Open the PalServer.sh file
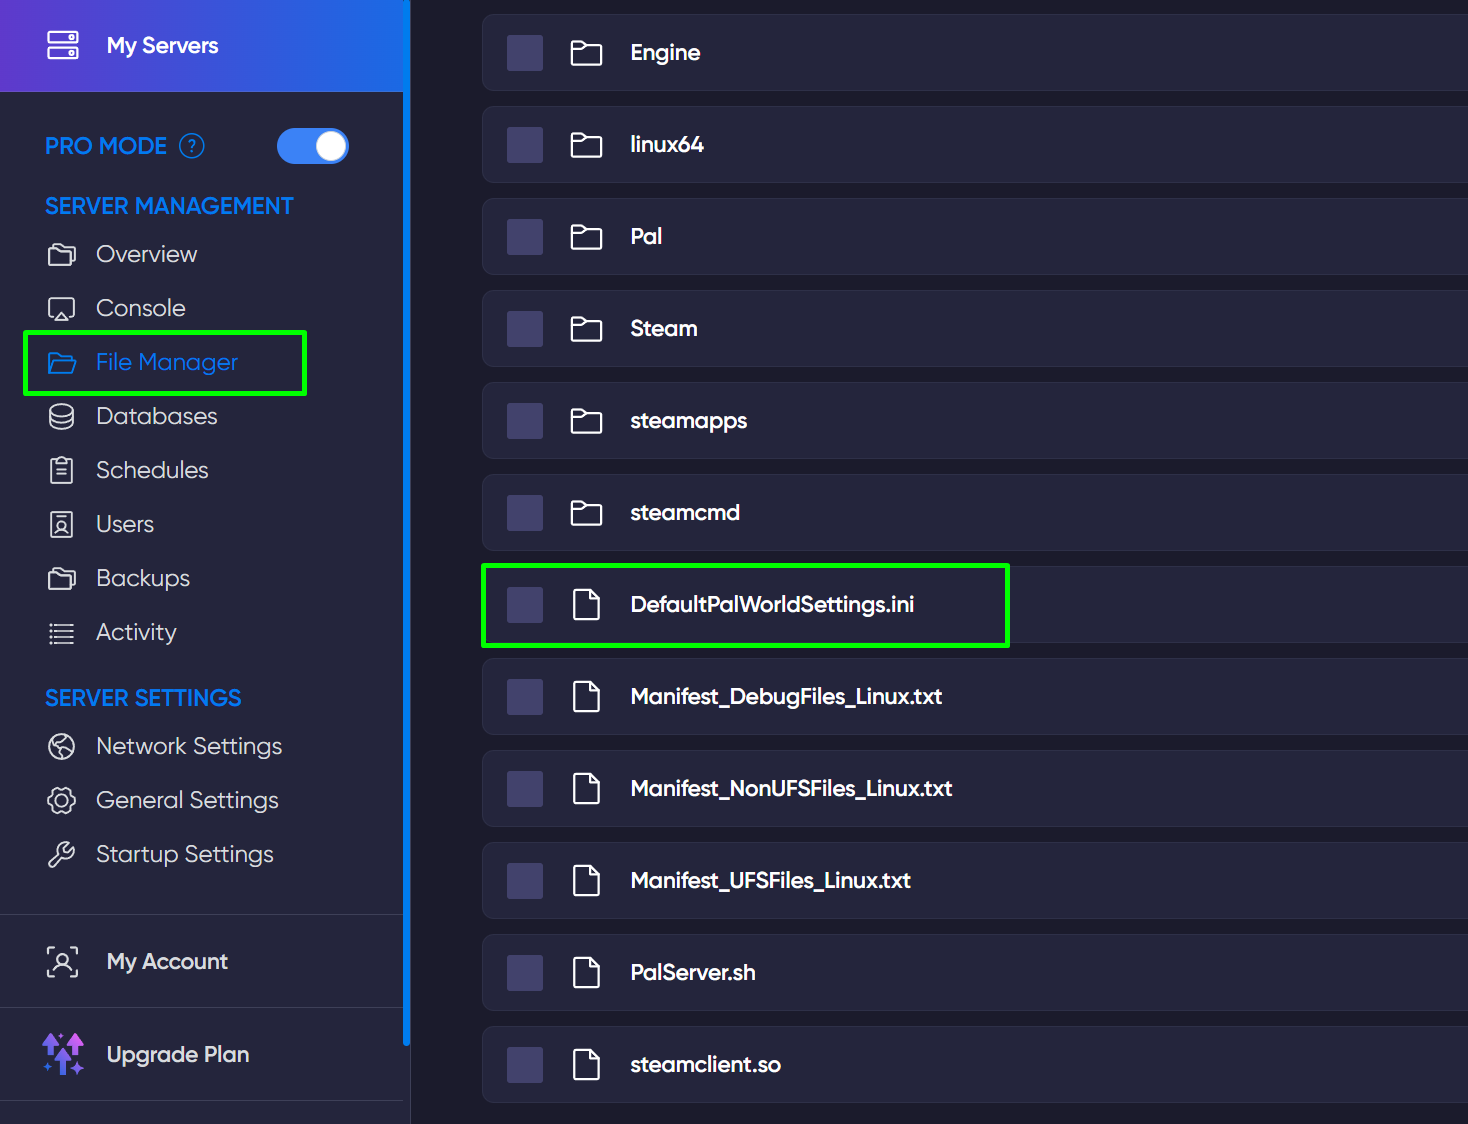 [x=693, y=972]
